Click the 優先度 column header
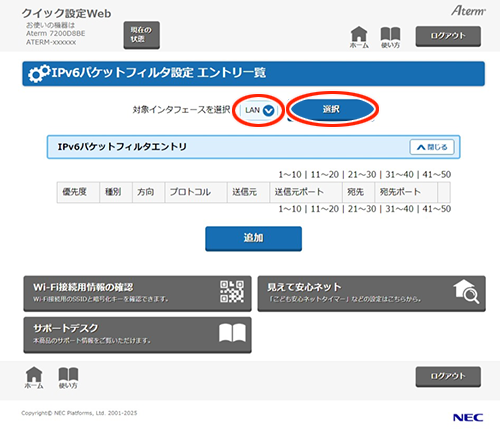 click(x=78, y=192)
